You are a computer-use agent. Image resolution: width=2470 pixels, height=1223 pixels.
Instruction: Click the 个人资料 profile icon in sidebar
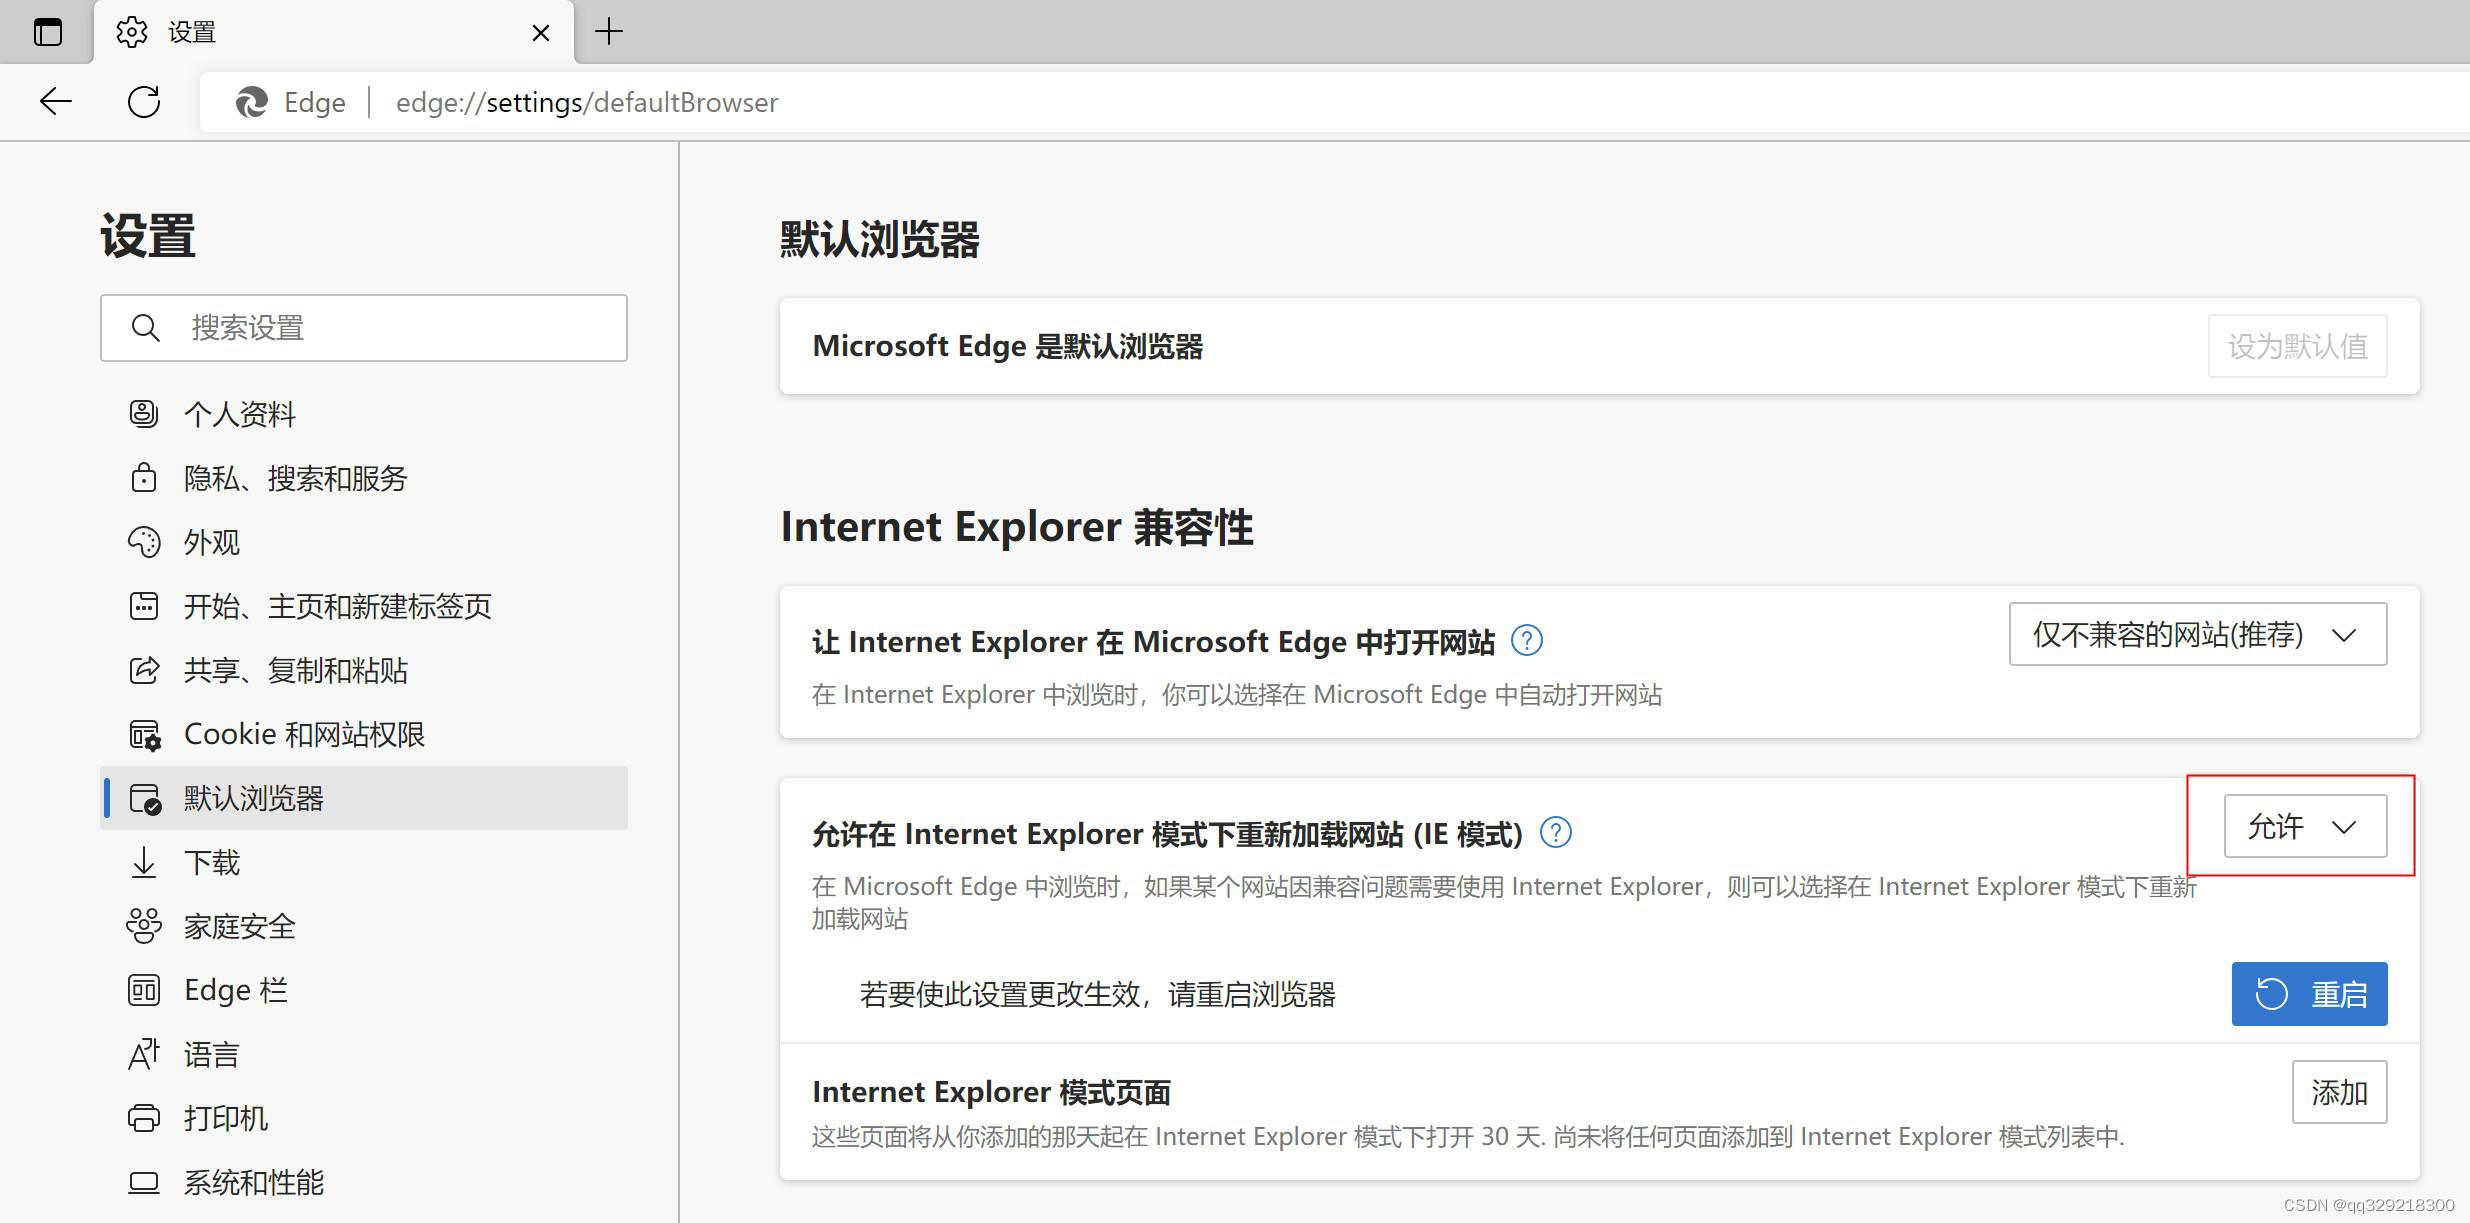tap(144, 413)
